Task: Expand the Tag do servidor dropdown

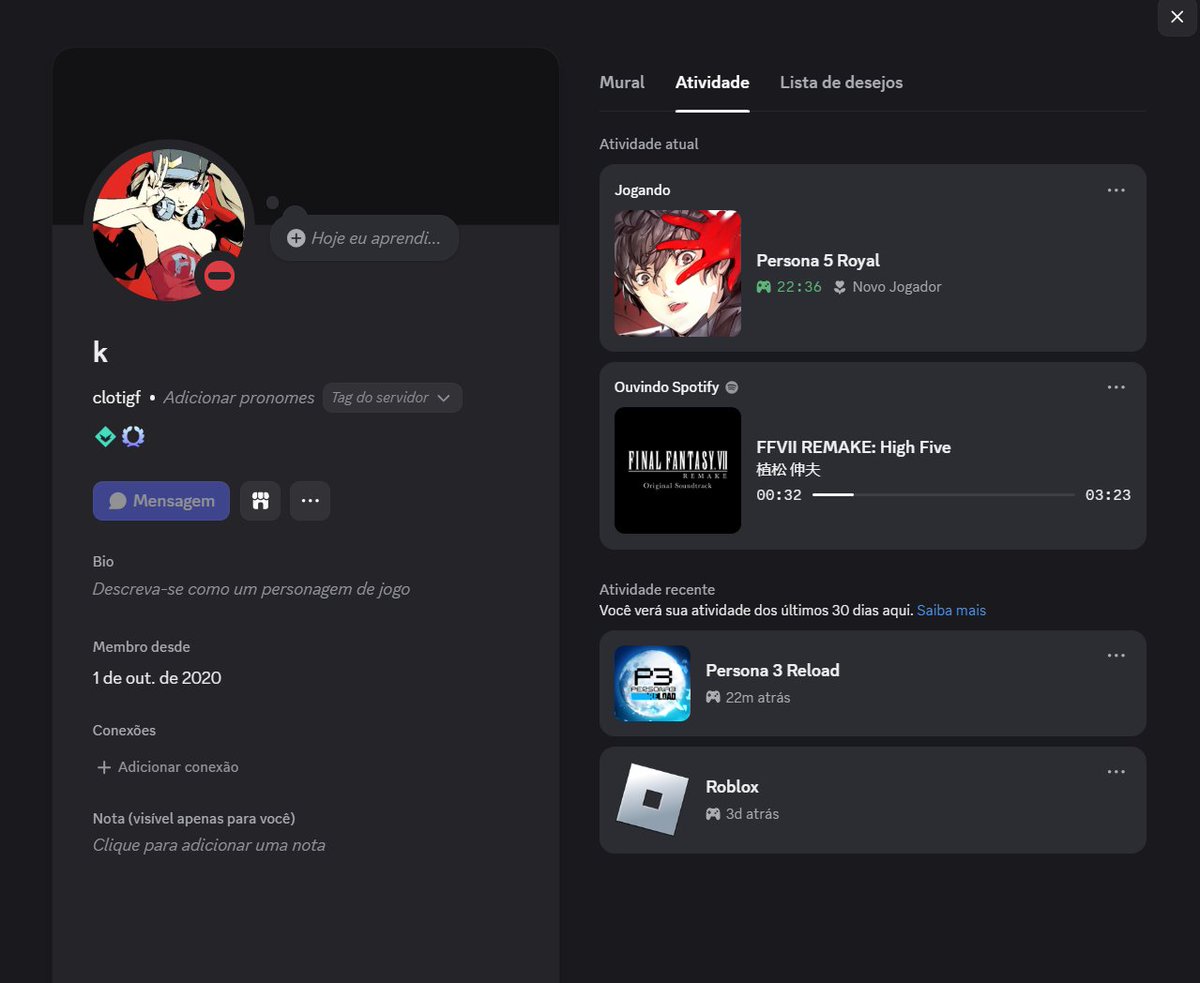Action: [392, 398]
